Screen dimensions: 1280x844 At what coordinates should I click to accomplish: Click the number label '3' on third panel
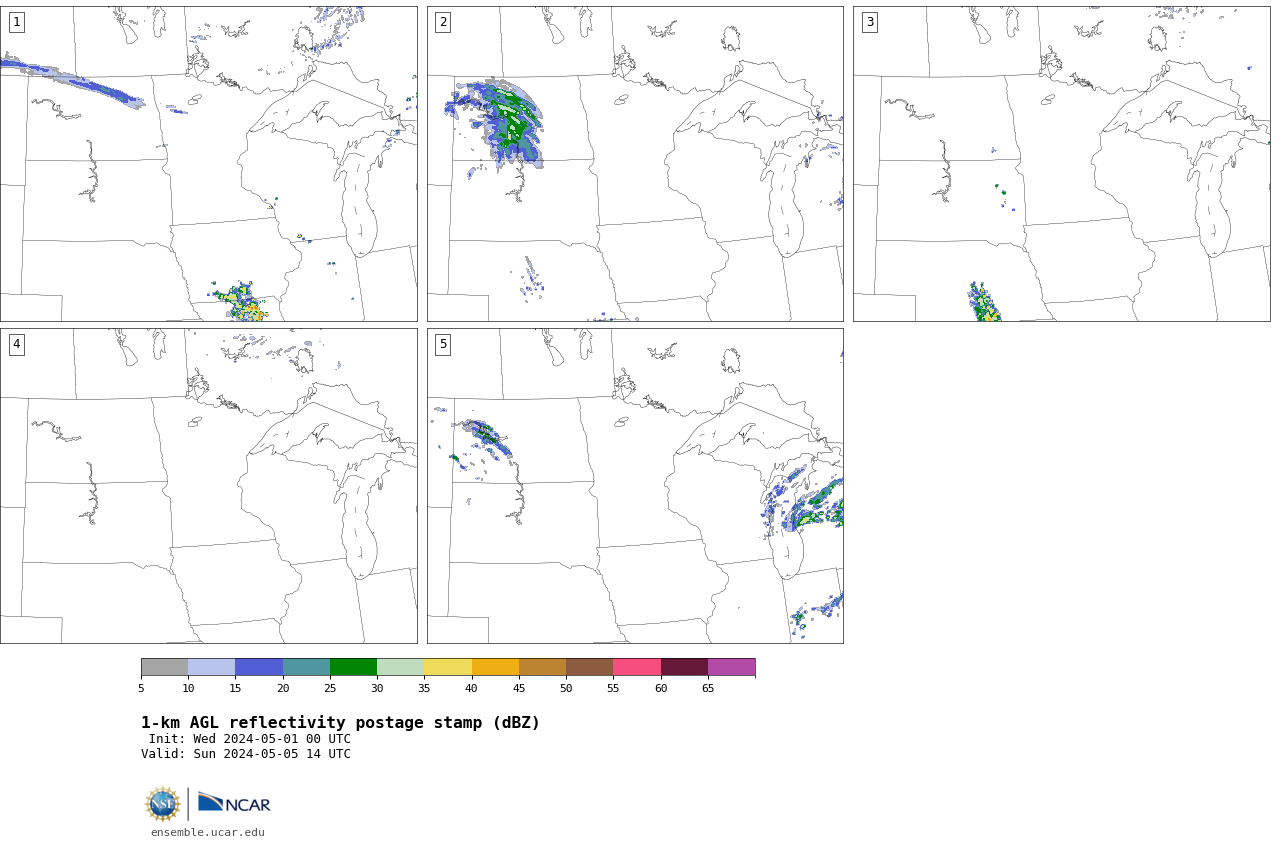[x=869, y=22]
